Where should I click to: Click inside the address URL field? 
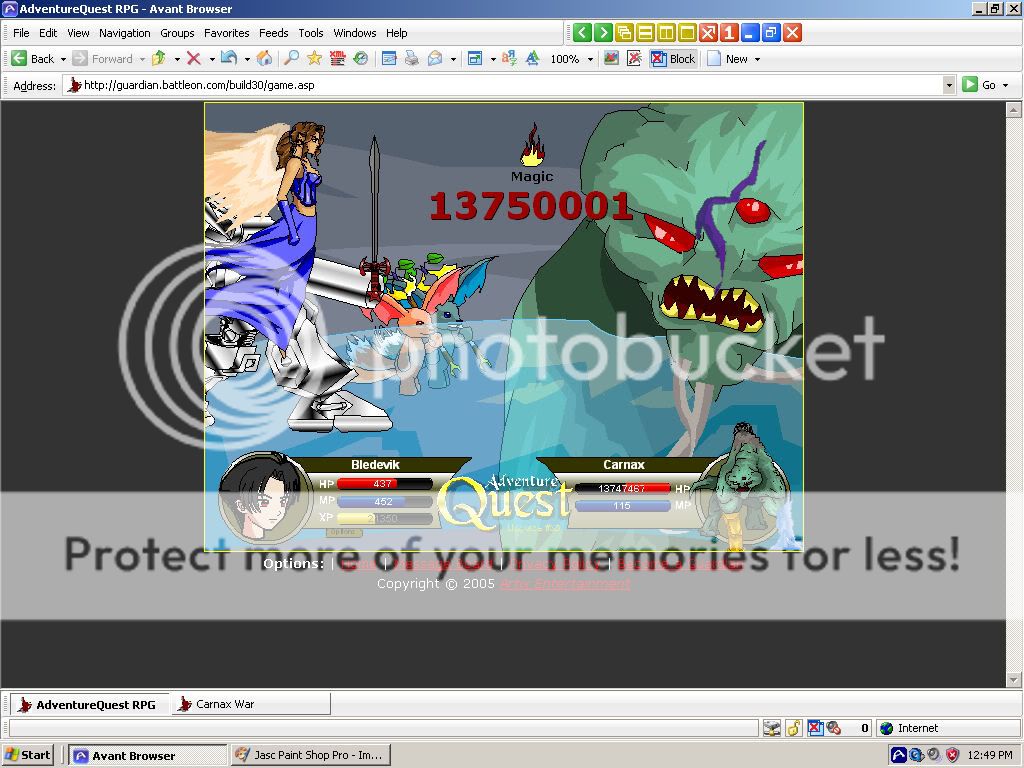tap(500, 85)
